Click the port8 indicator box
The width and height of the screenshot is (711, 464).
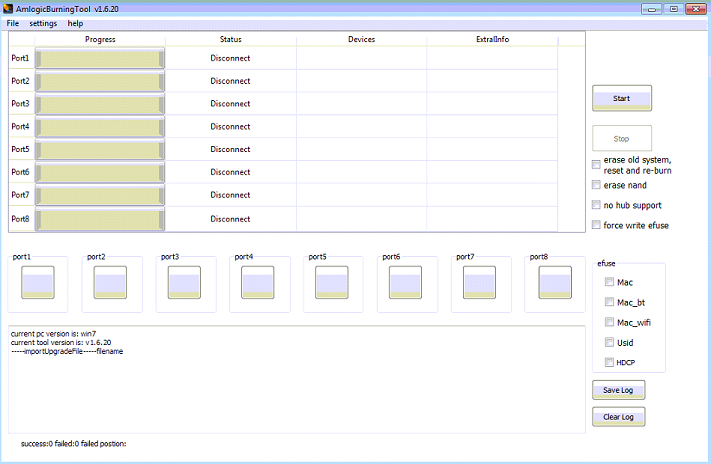click(x=555, y=282)
